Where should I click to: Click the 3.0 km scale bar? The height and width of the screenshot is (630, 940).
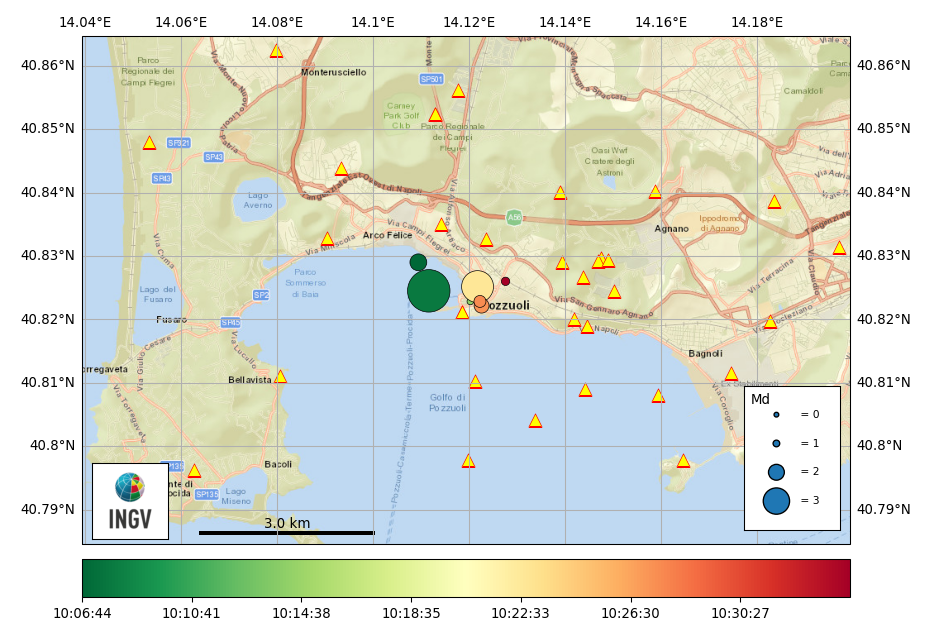pos(286,532)
